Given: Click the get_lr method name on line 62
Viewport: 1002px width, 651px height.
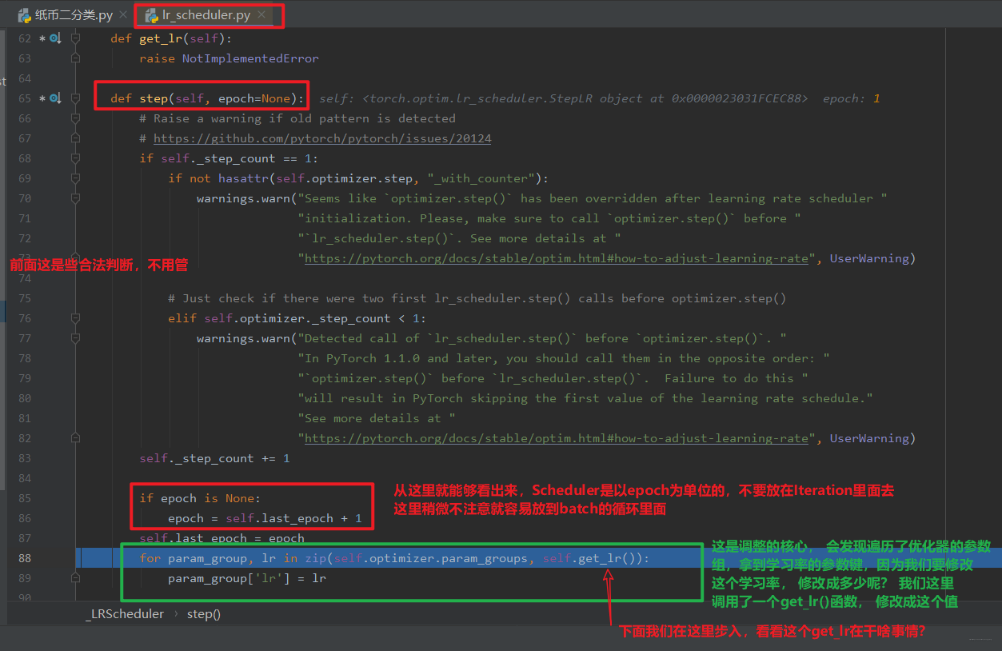Looking at the screenshot, I should pos(160,38).
